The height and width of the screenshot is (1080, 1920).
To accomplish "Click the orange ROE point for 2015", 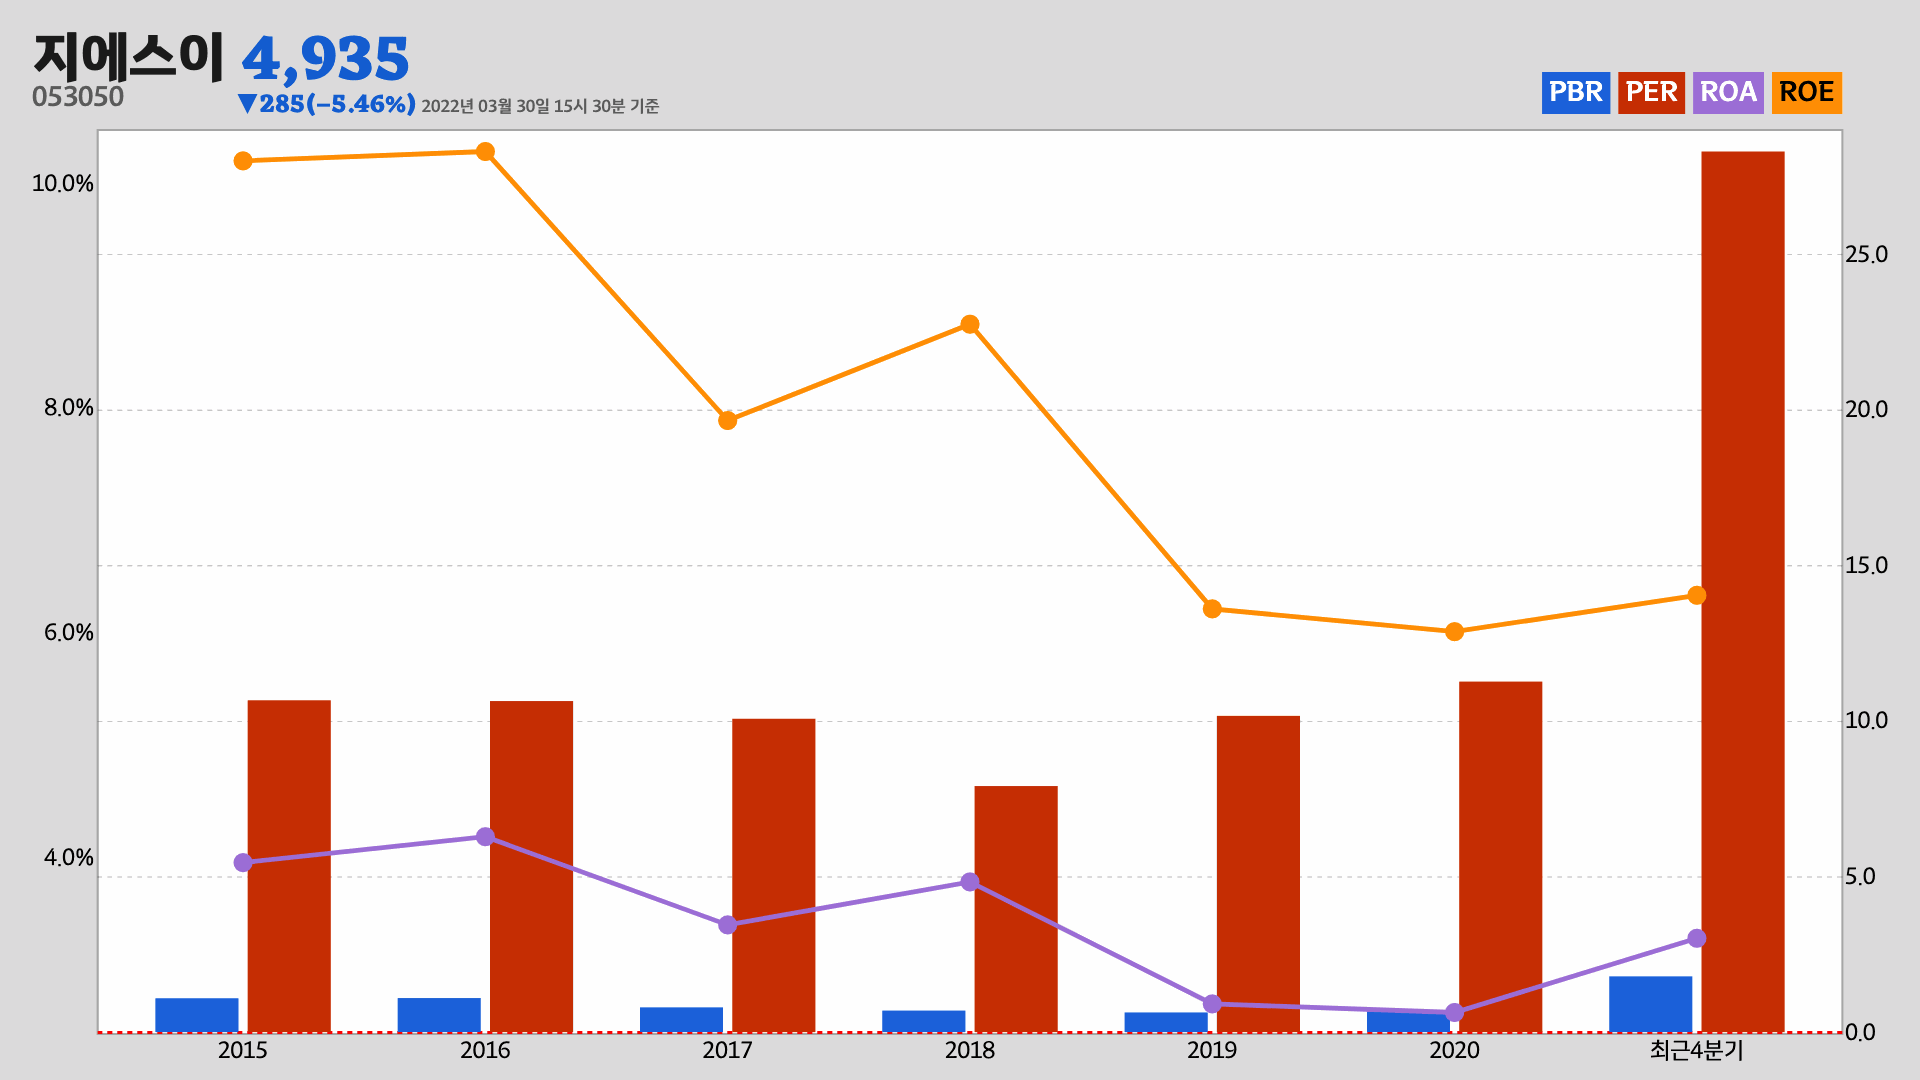I will coord(243,161).
